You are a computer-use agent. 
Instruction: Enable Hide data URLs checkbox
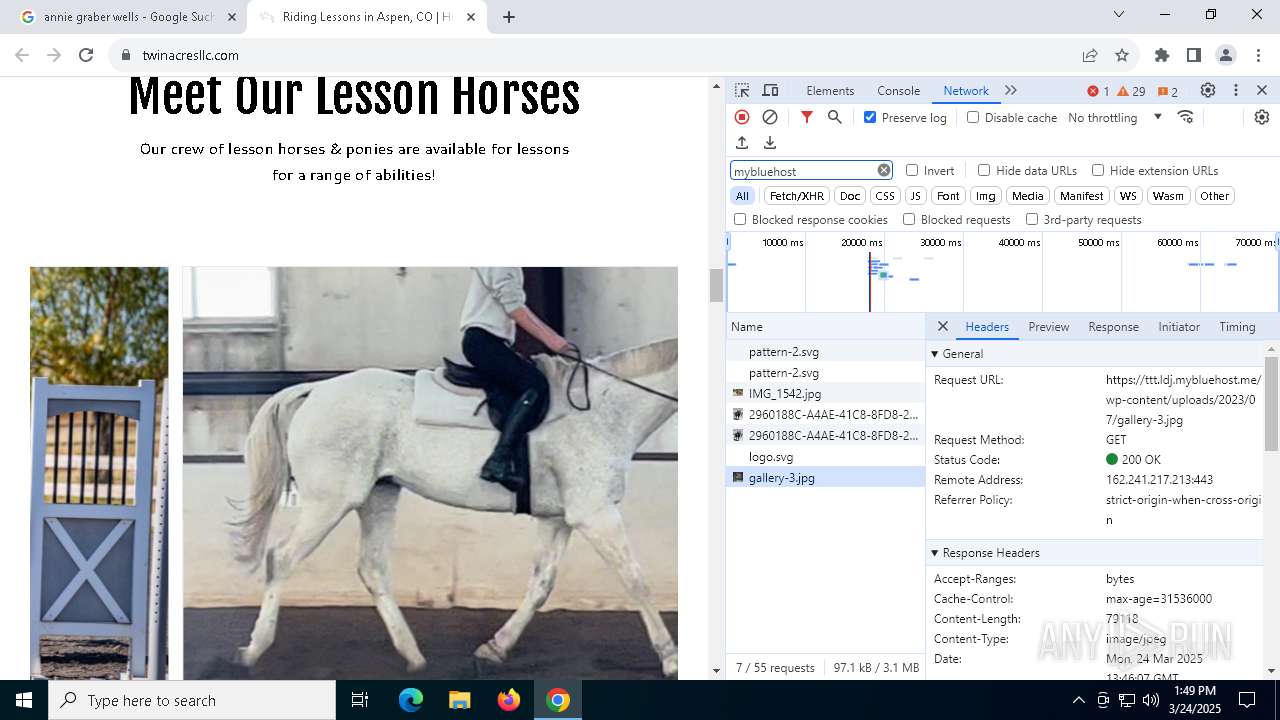coord(984,170)
